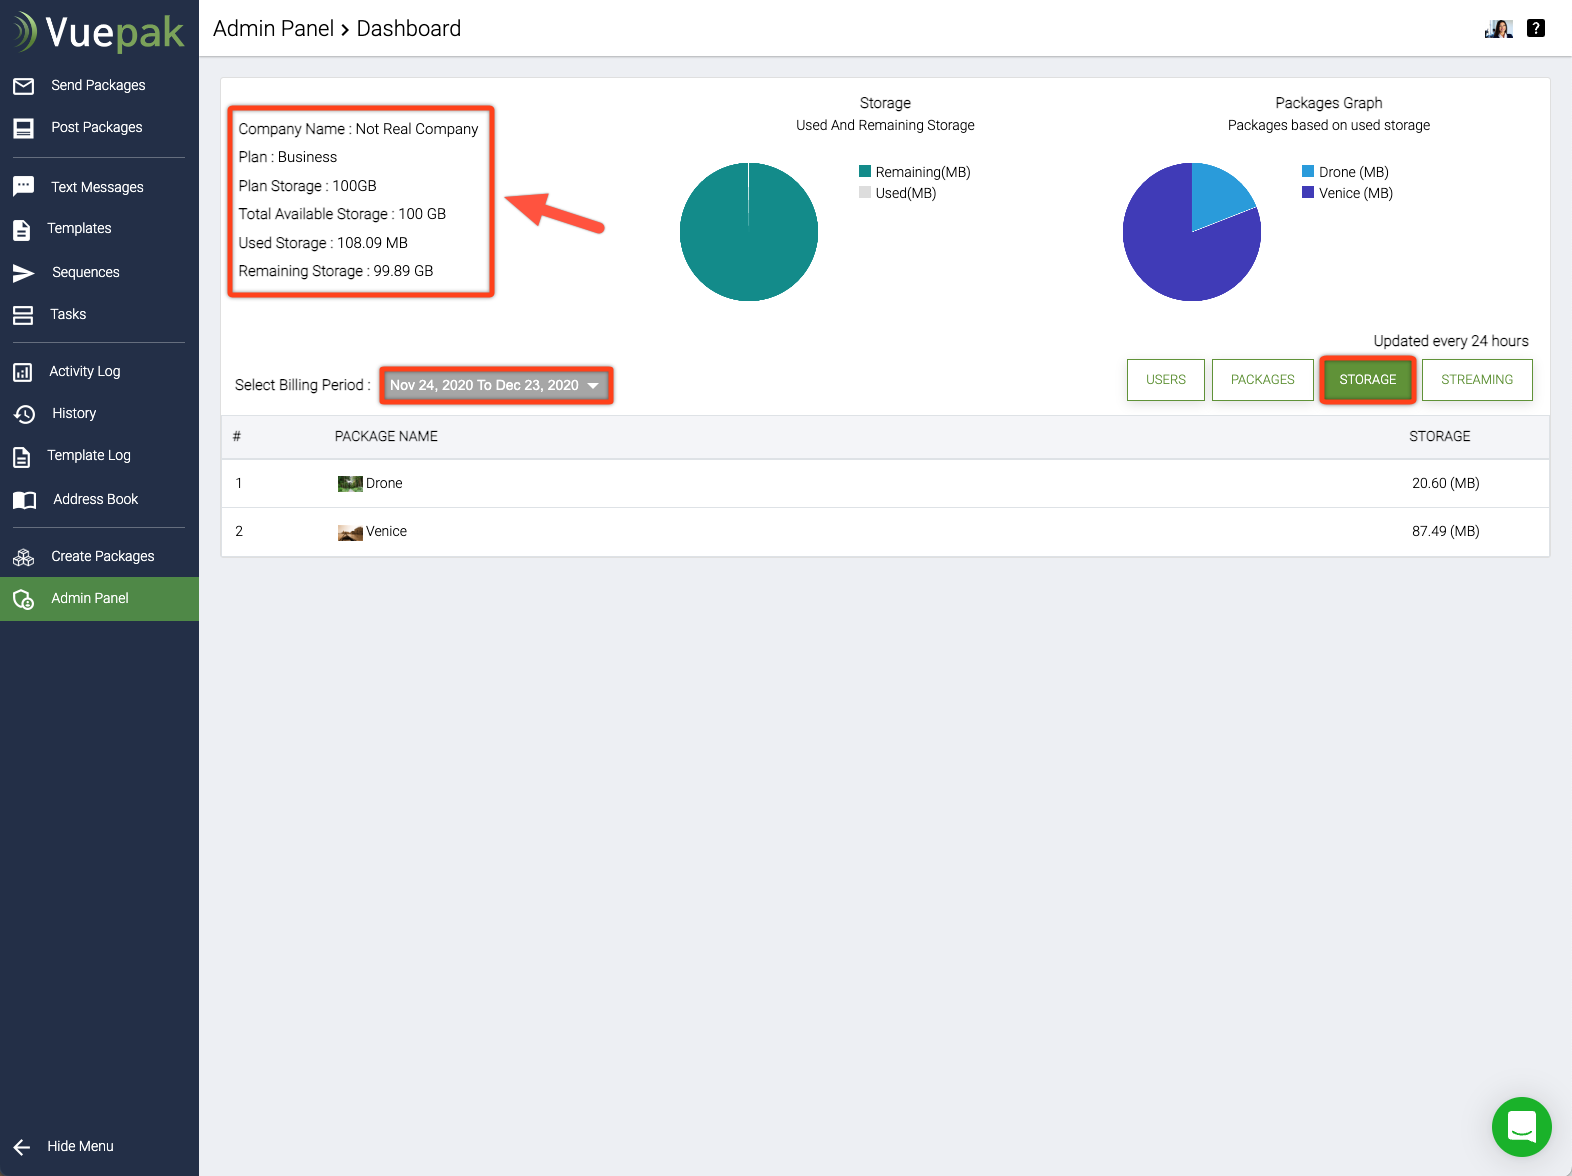The height and width of the screenshot is (1176, 1572).
Task: Click the 20.60 (MB) storage value
Action: [1446, 483]
